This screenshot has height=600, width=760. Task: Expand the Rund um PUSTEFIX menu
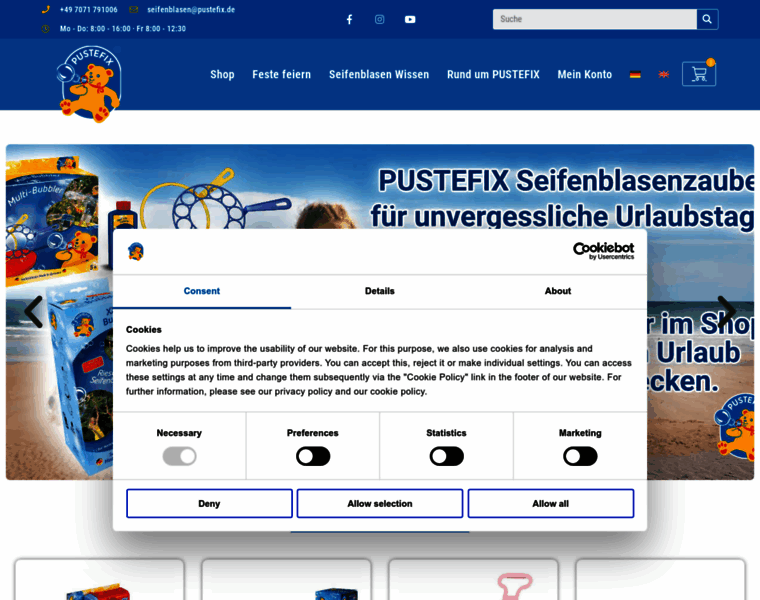[x=493, y=75]
